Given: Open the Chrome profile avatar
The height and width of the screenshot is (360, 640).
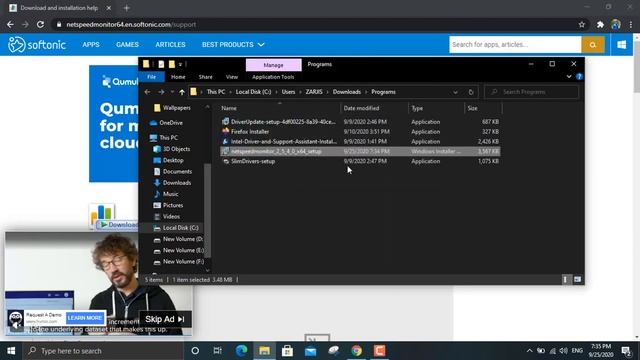Looking at the screenshot, I should [x=616, y=24].
